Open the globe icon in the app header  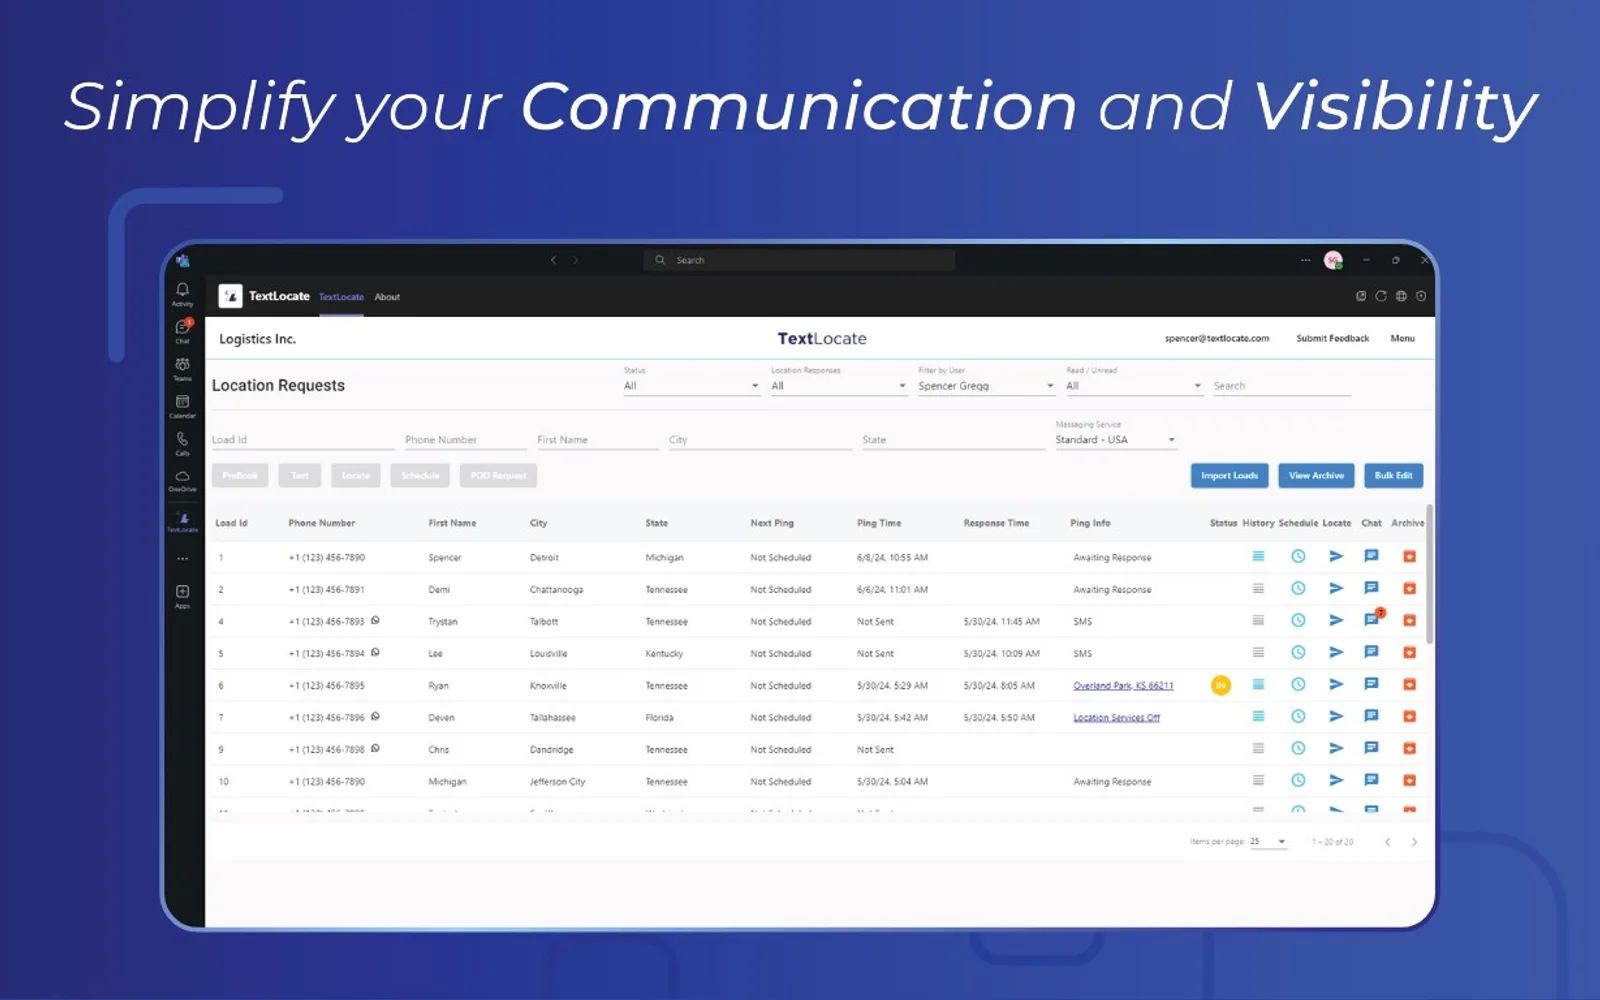(1401, 296)
